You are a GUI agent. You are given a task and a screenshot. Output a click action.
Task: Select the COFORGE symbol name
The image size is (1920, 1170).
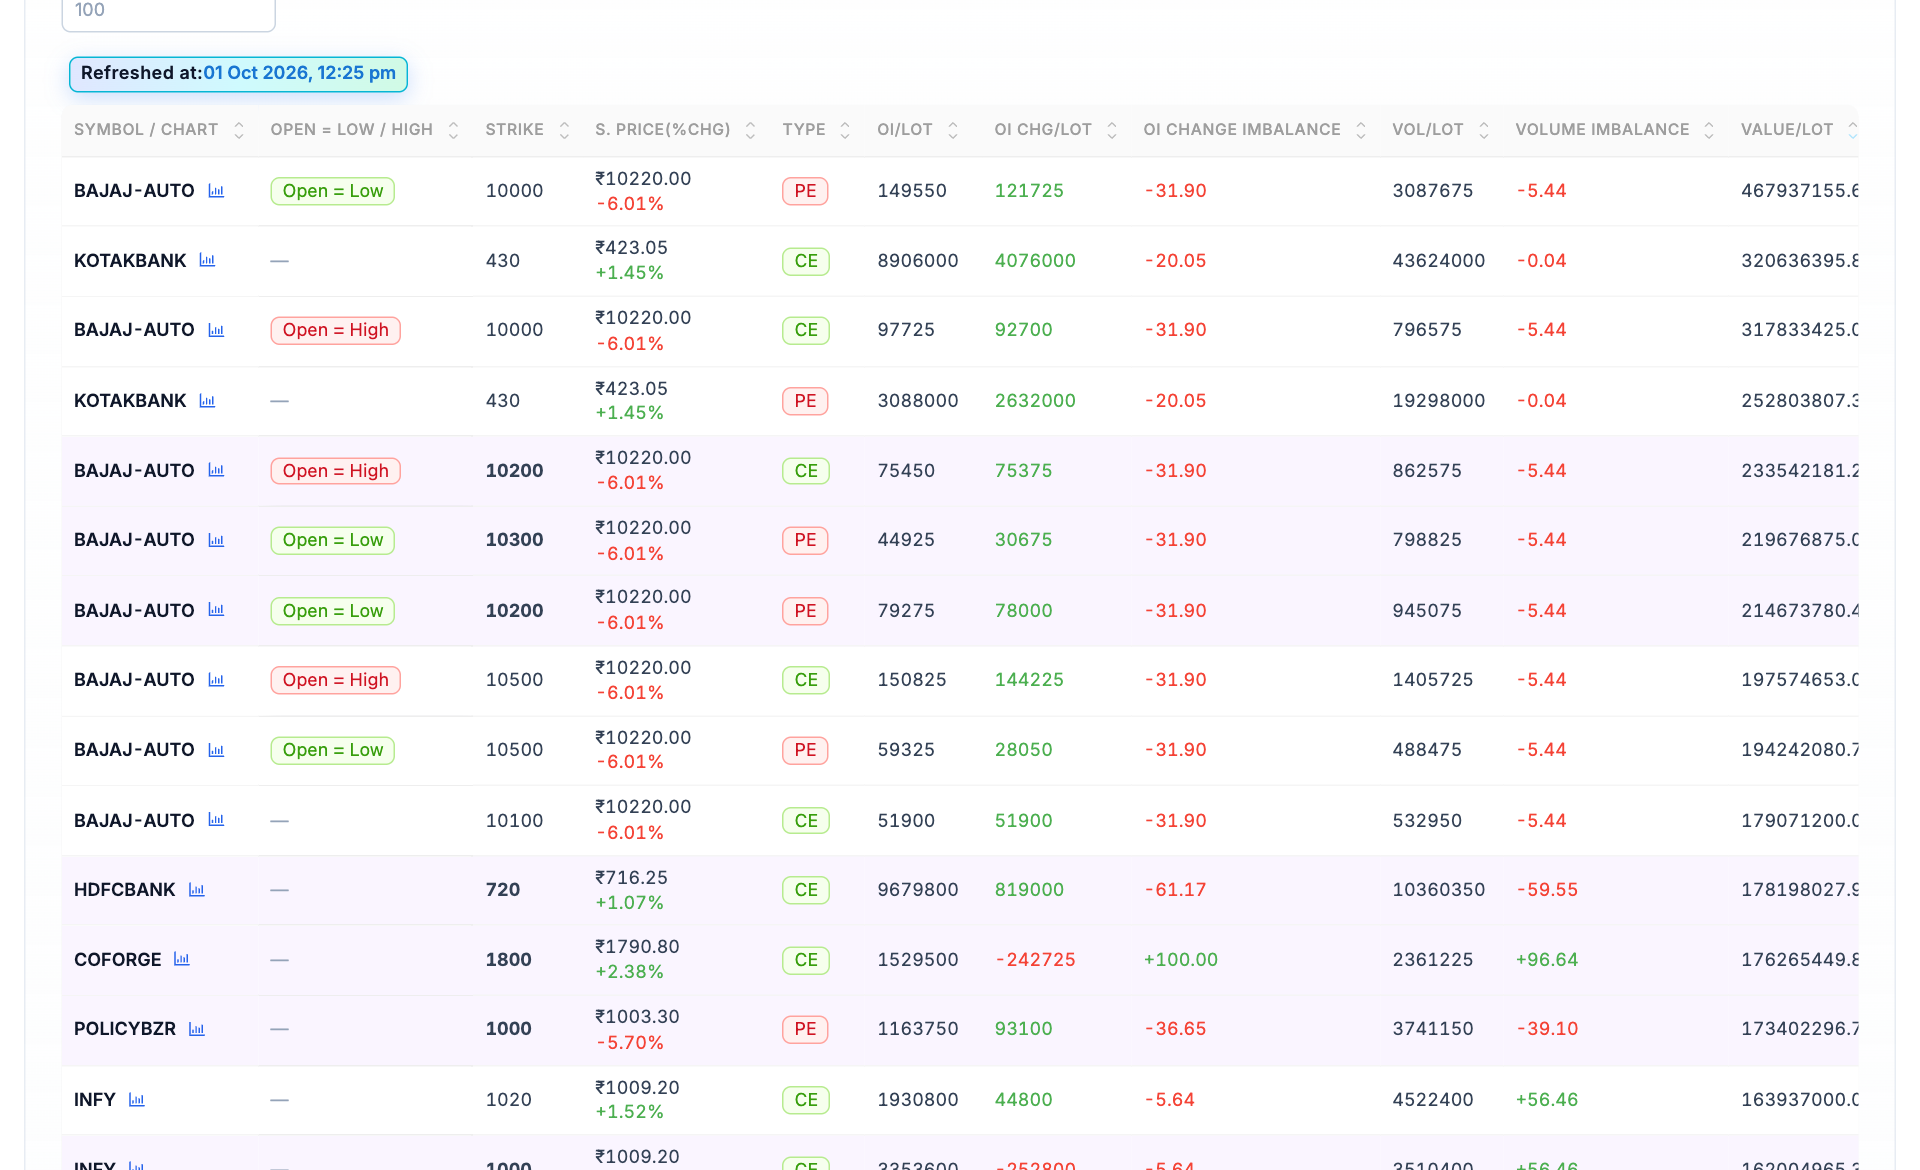pyautogui.click(x=118, y=960)
